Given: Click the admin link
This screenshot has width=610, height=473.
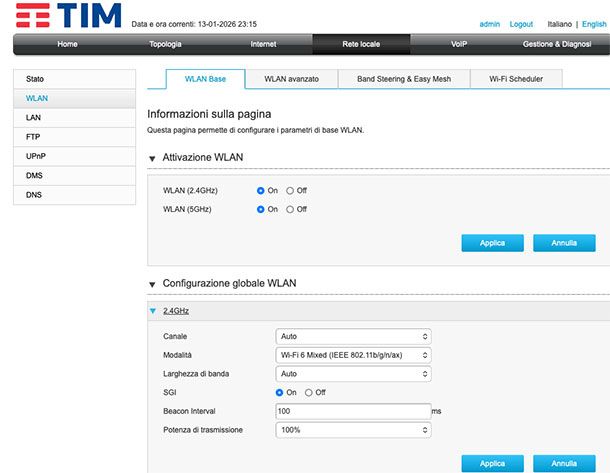Looking at the screenshot, I should (490, 24).
